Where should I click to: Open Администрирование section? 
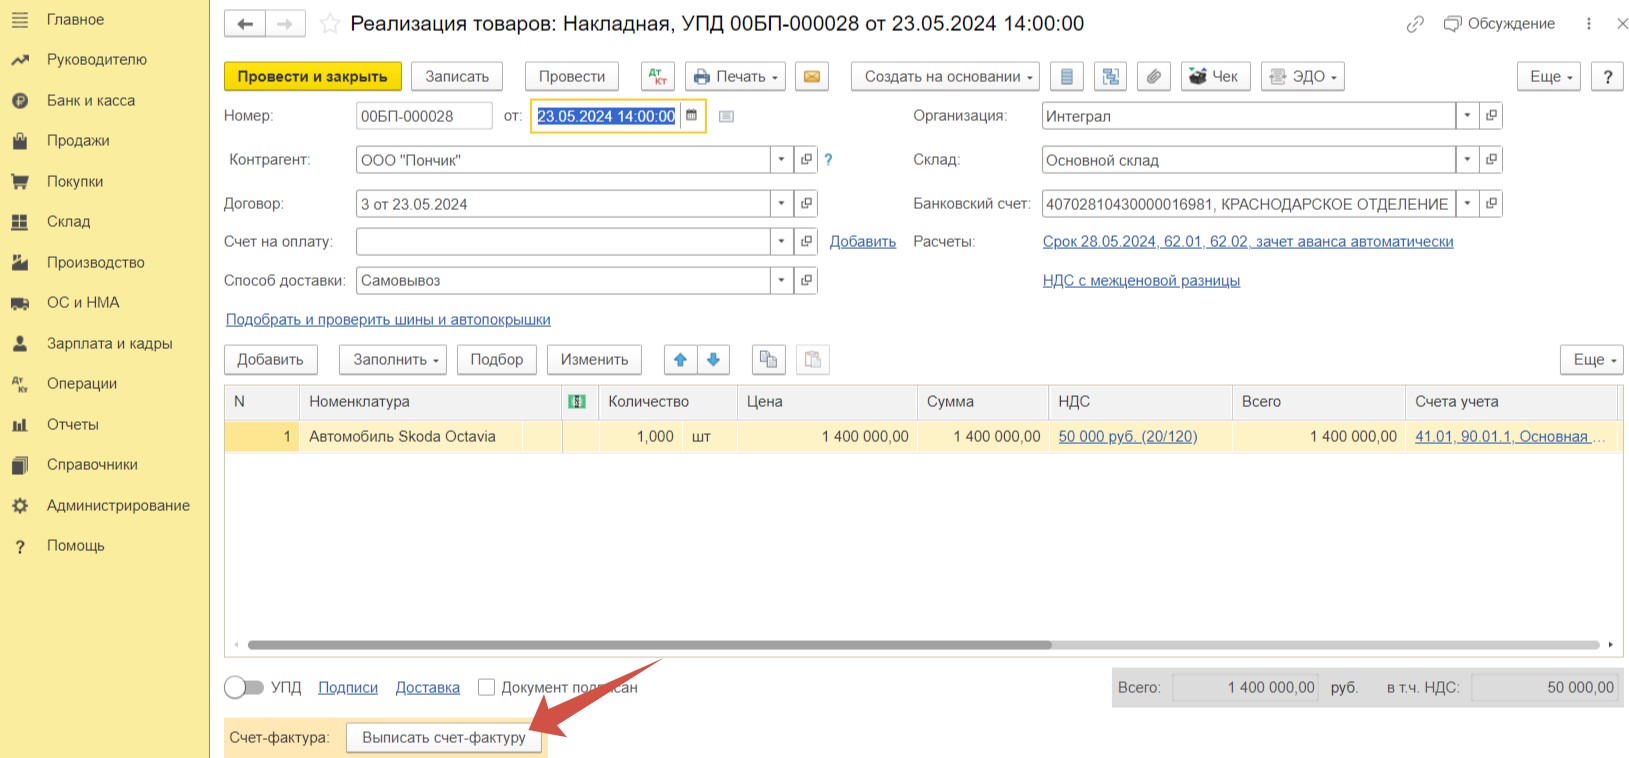118,505
